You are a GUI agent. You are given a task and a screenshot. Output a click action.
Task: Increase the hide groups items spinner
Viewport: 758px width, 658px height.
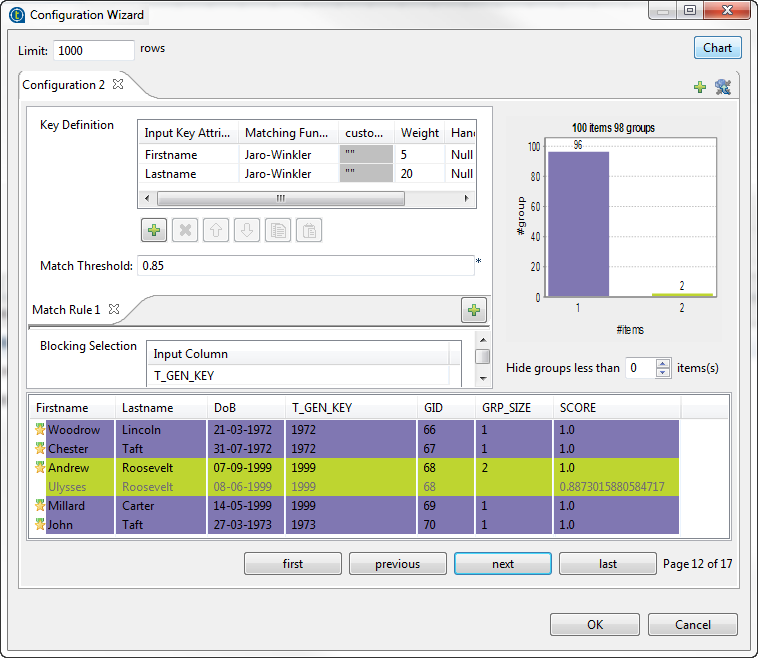(x=662, y=363)
